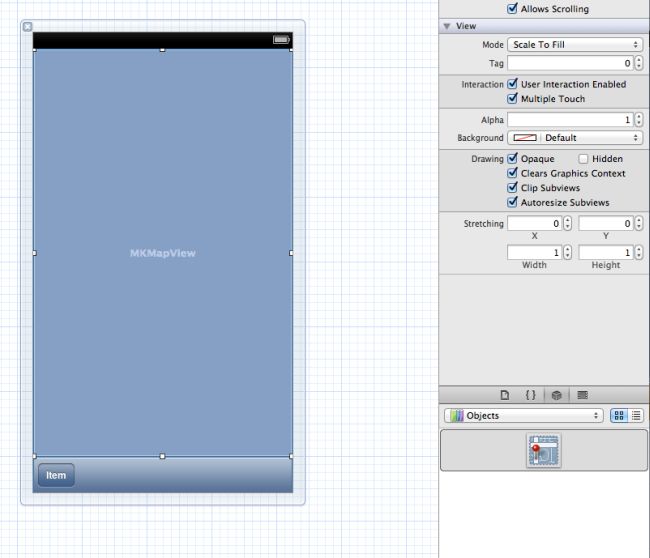Click the Background color swatch well

(x=525, y=138)
